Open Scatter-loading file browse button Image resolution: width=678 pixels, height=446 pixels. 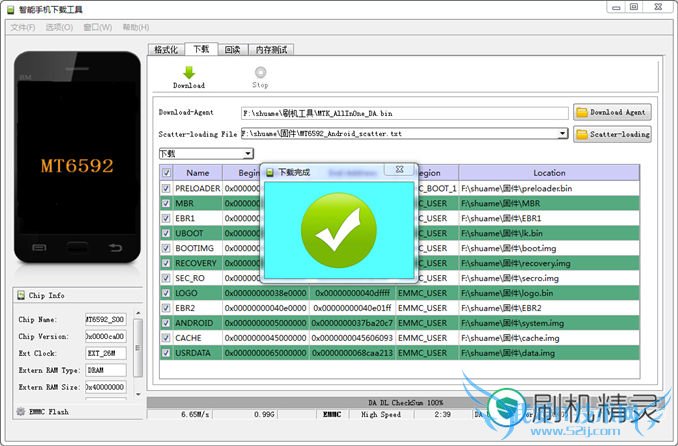(x=612, y=134)
